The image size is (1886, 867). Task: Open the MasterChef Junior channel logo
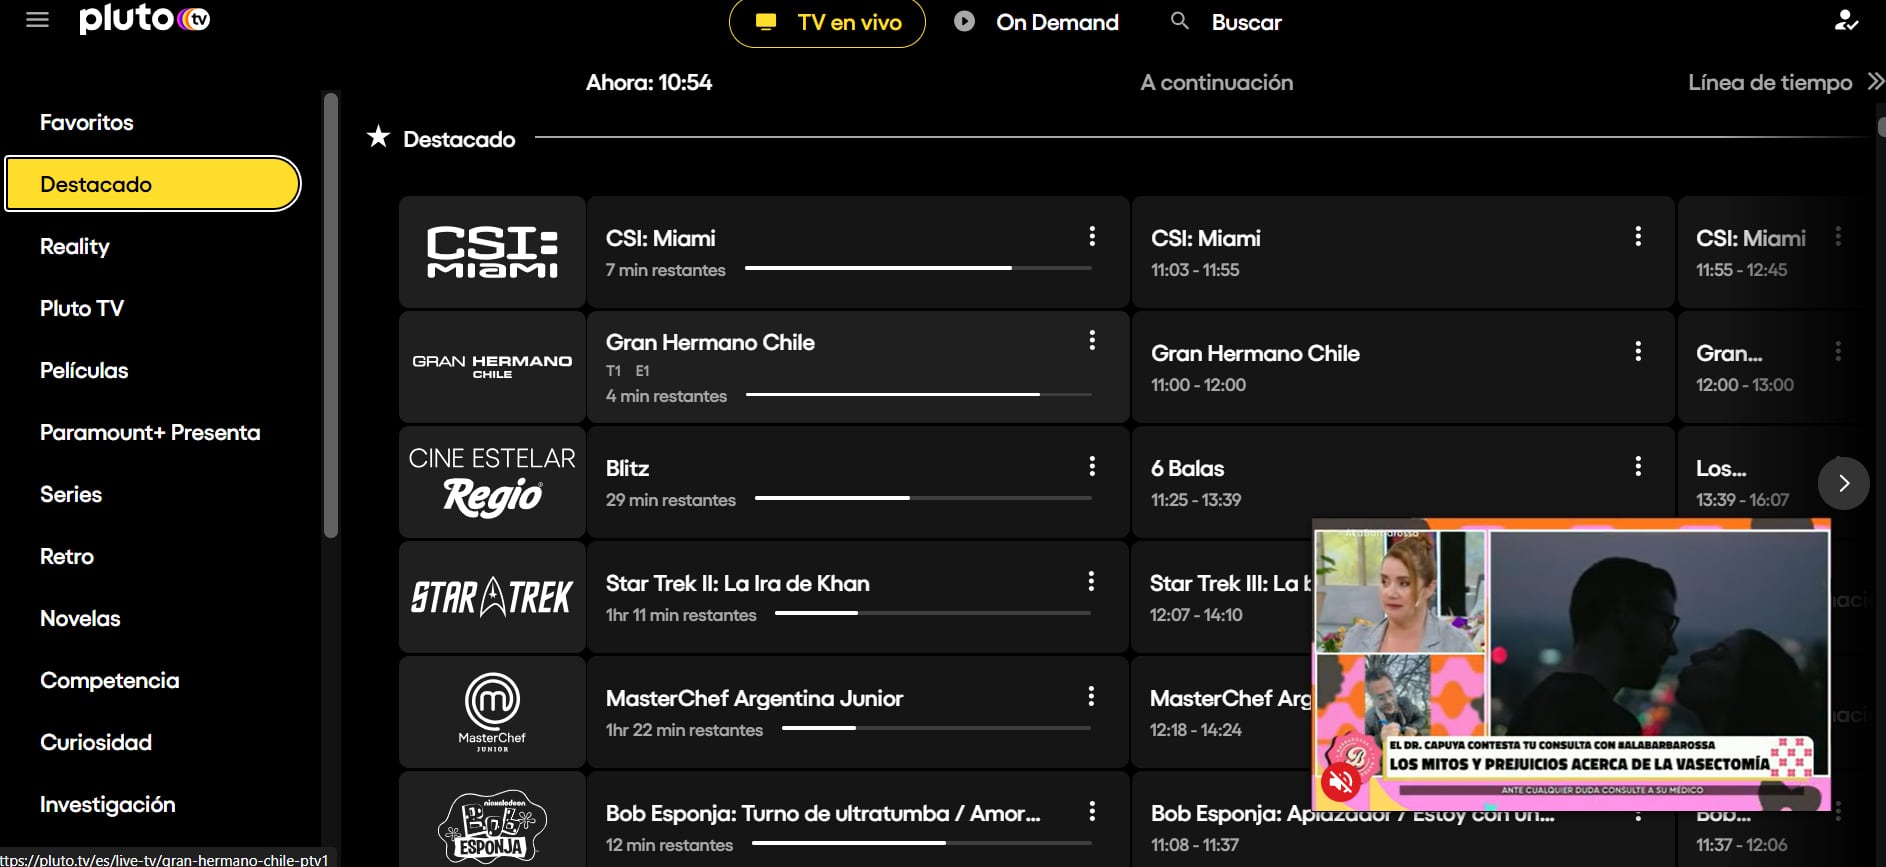(492, 712)
